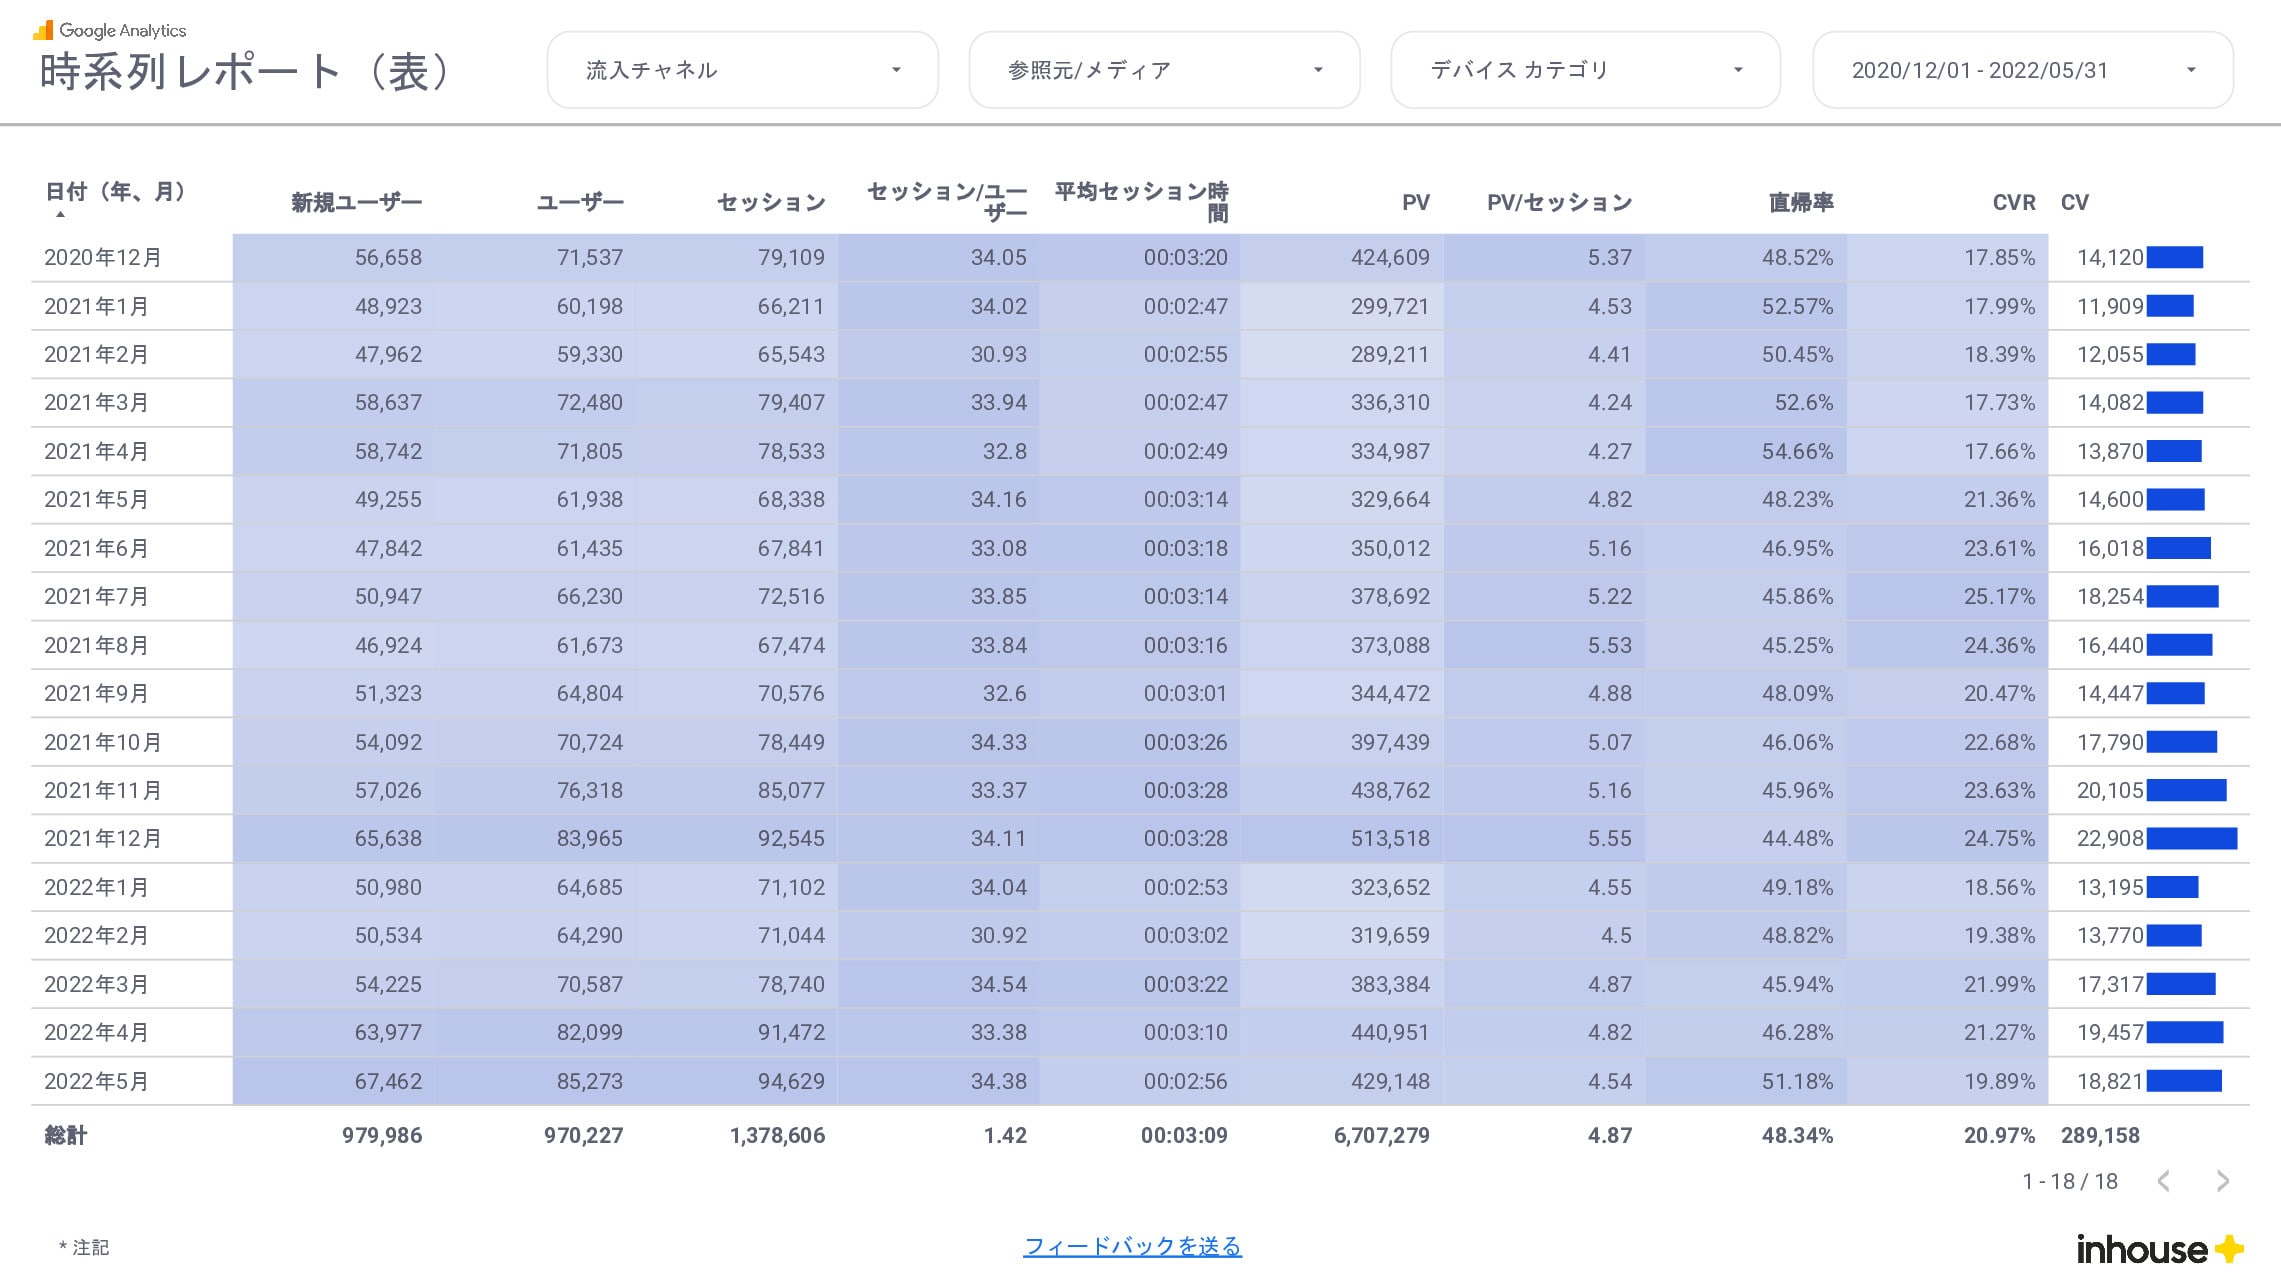Select the 2022年3月 row label
This screenshot has height=1281, width=2281.
point(96,984)
